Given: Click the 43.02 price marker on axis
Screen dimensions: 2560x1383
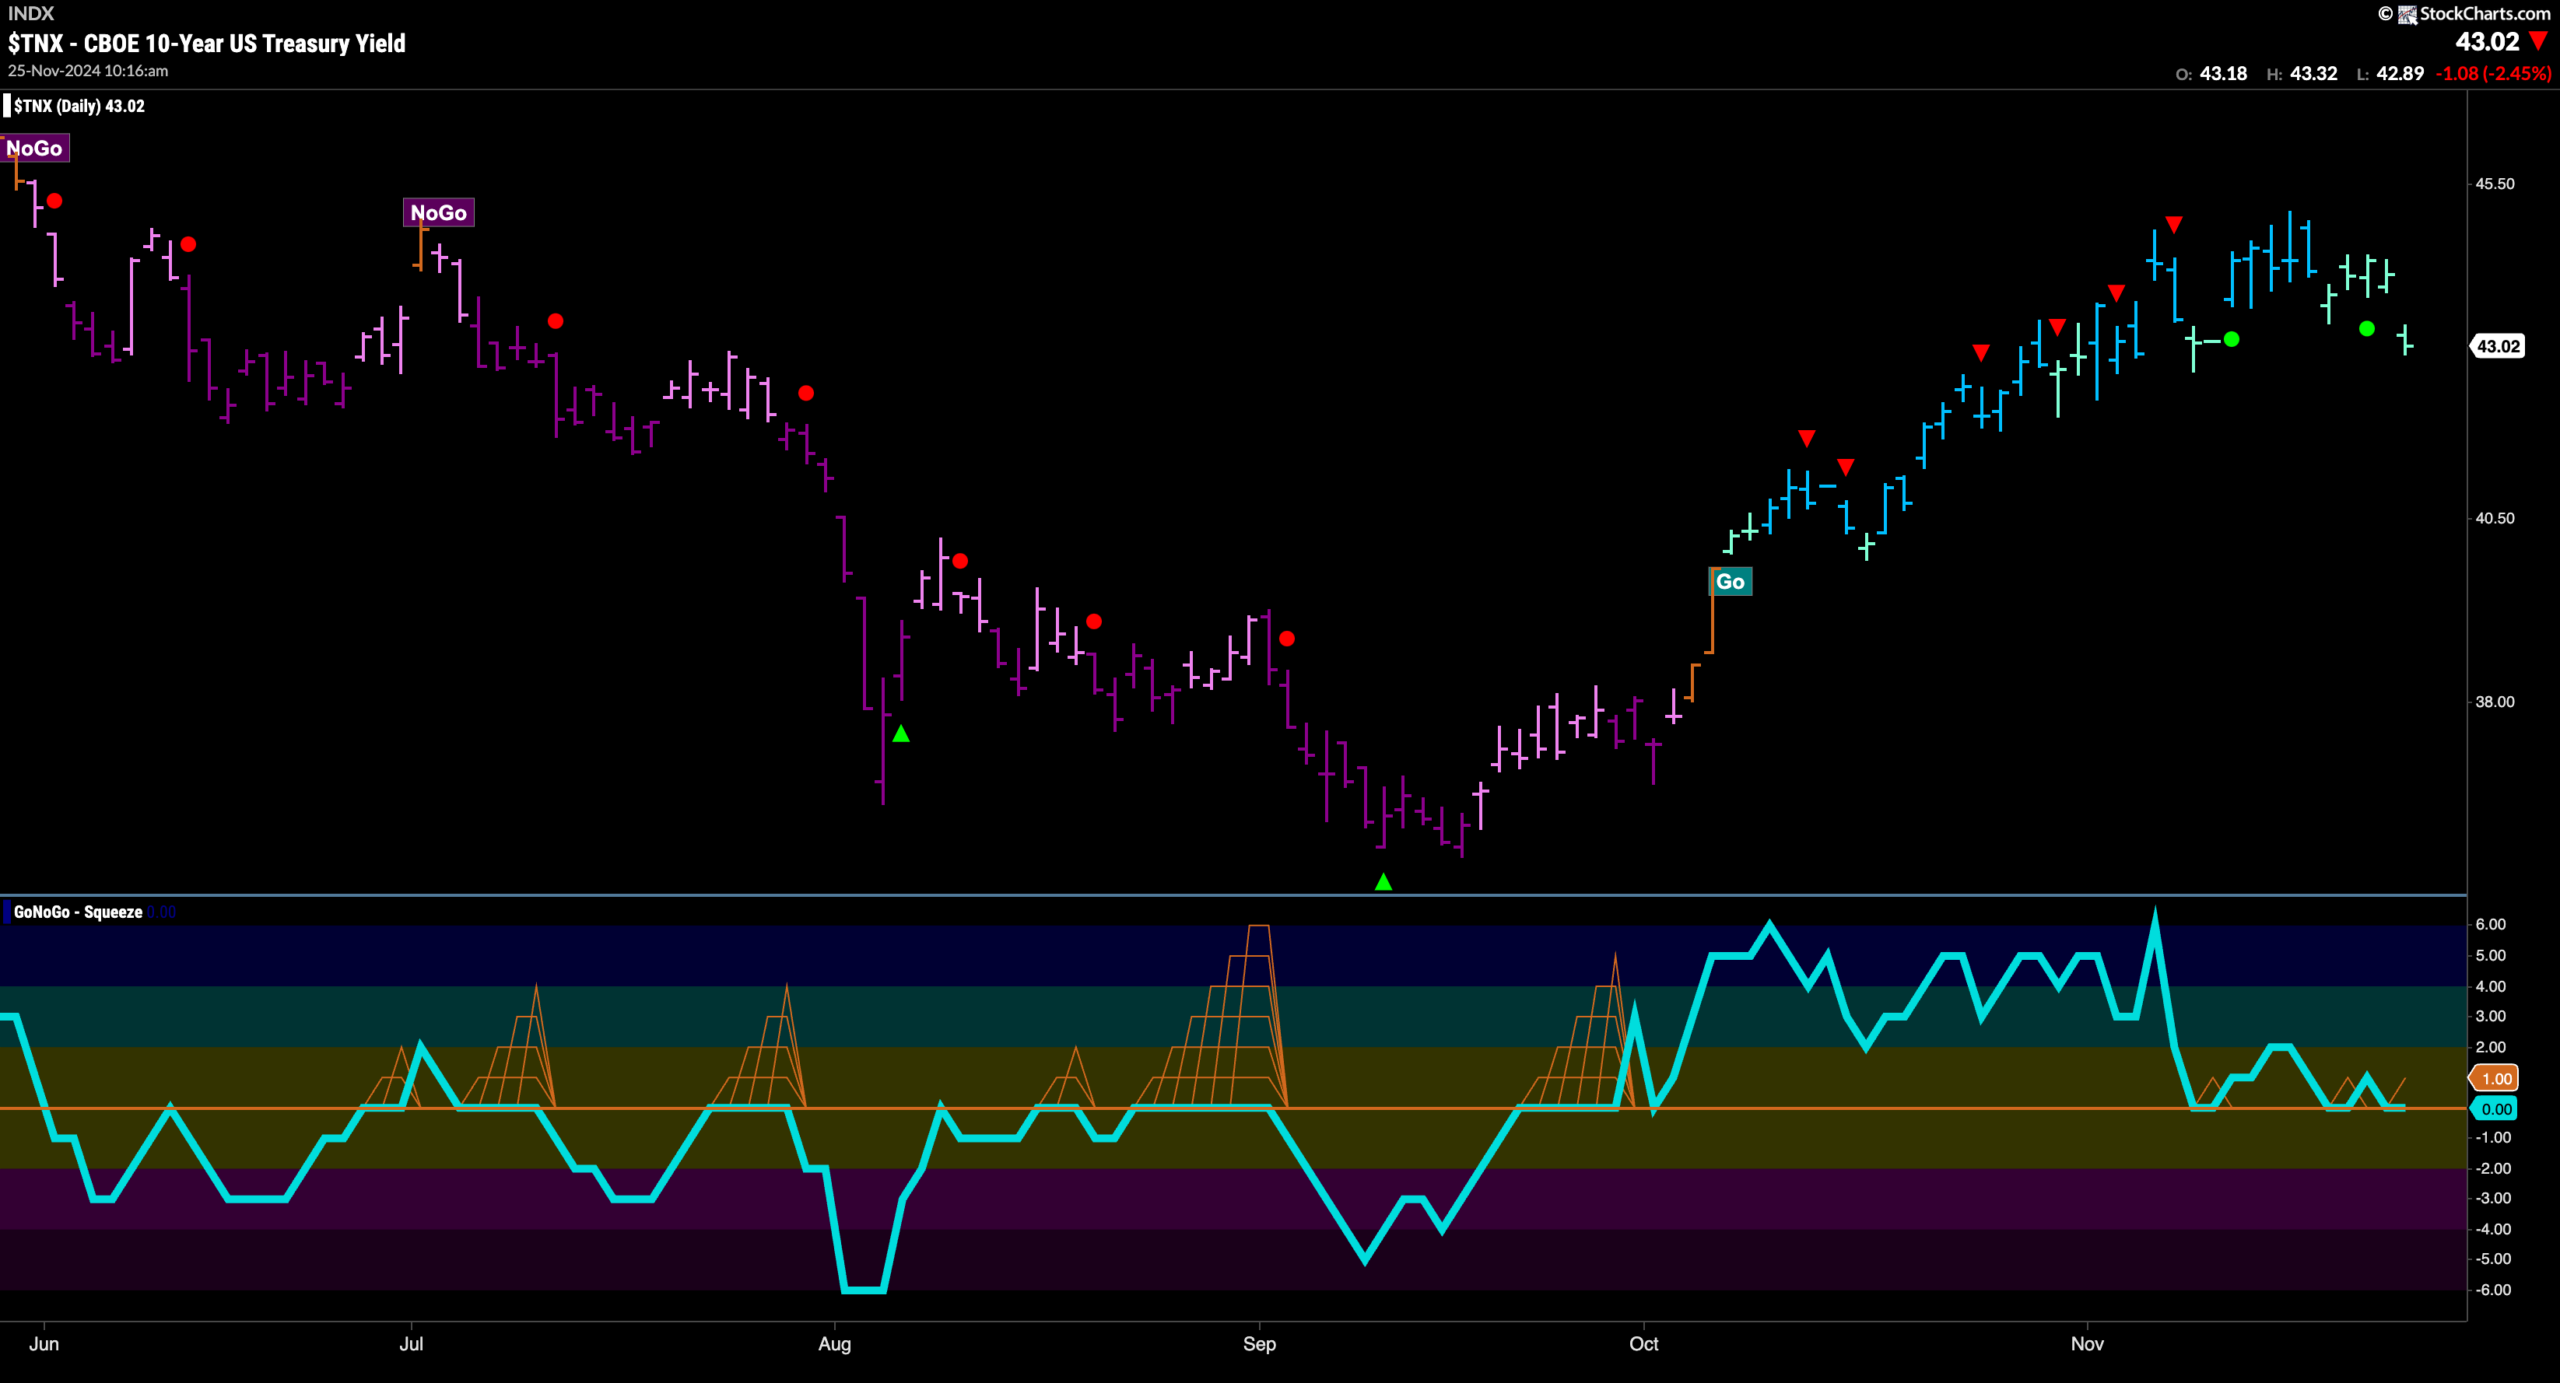Looking at the screenshot, I should click(x=2497, y=346).
